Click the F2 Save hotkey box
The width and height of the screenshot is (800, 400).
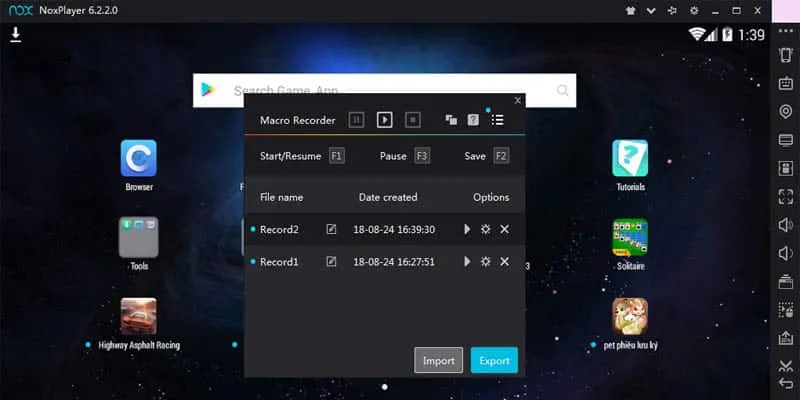point(501,156)
